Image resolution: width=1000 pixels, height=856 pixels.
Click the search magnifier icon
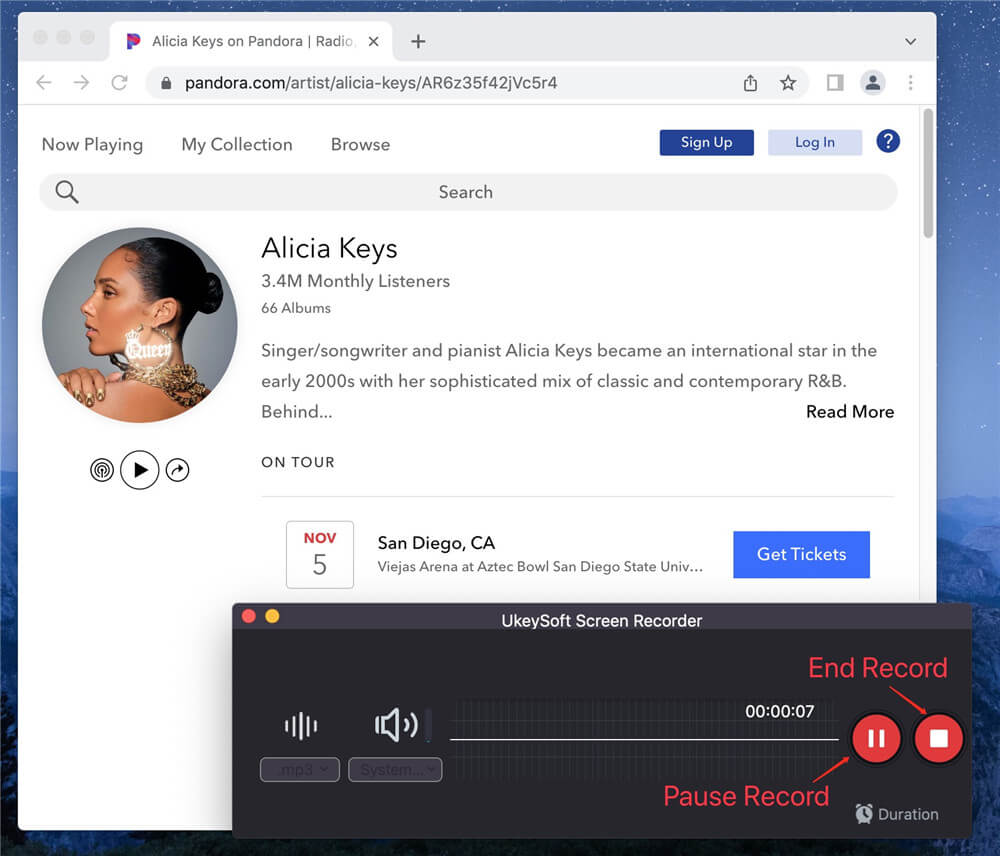(66, 191)
